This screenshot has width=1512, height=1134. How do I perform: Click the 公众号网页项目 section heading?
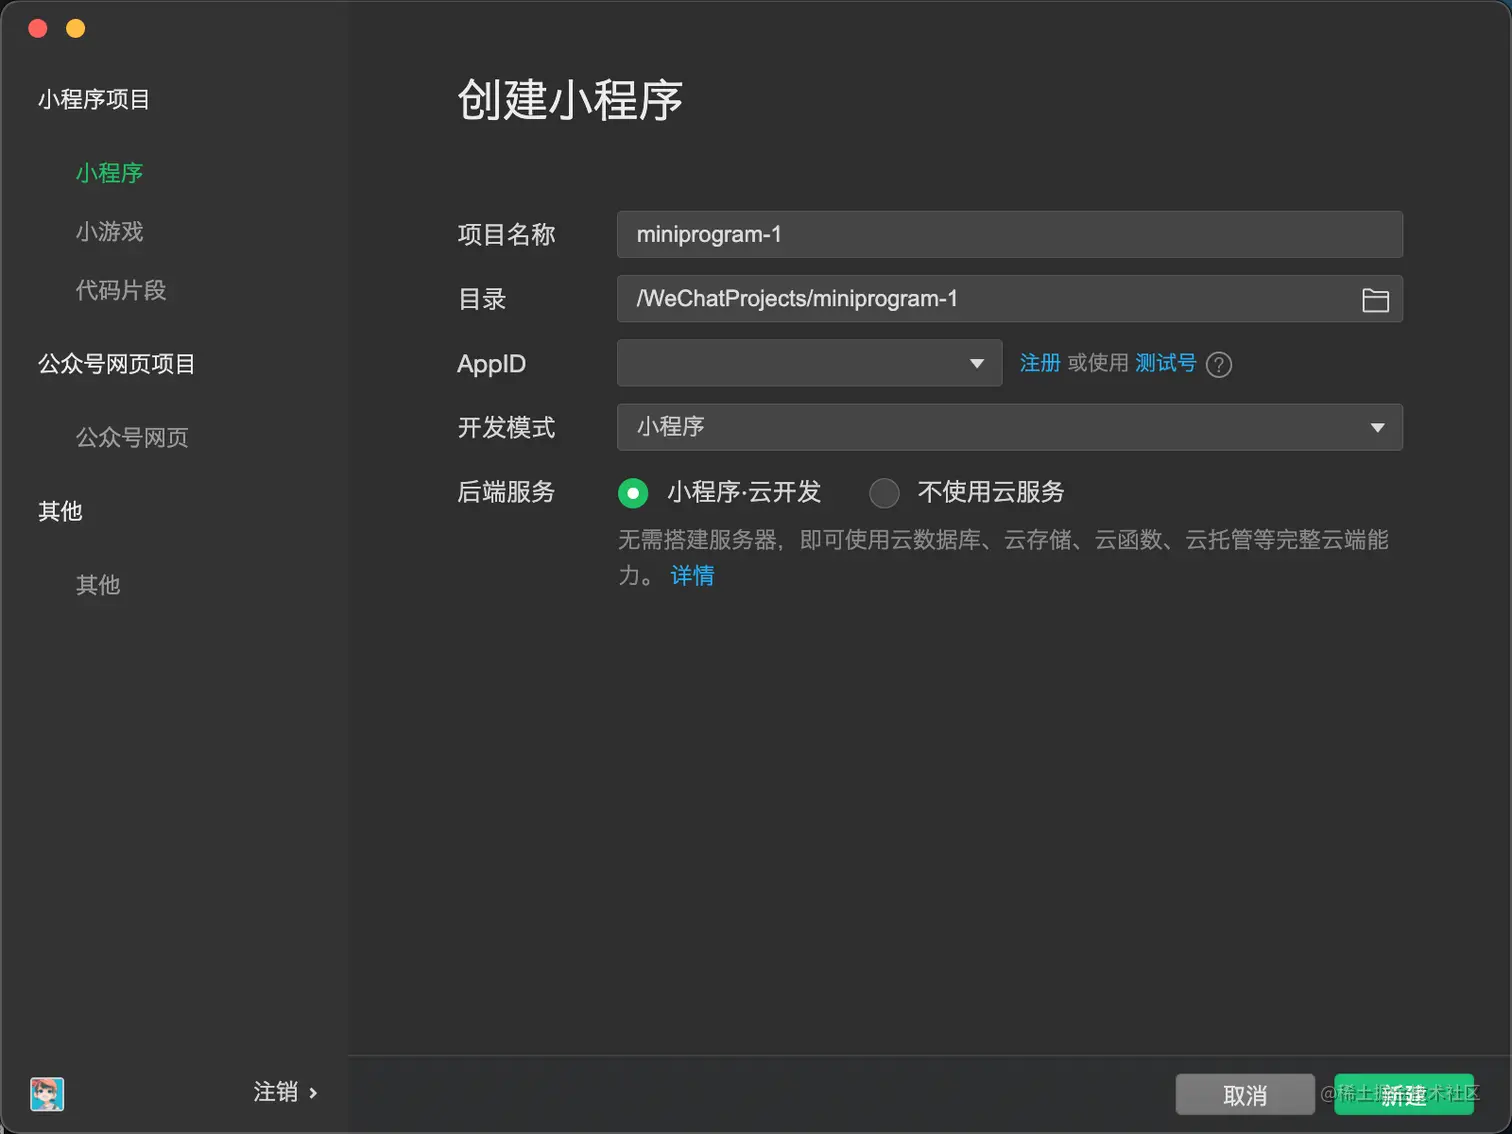point(117,364)
